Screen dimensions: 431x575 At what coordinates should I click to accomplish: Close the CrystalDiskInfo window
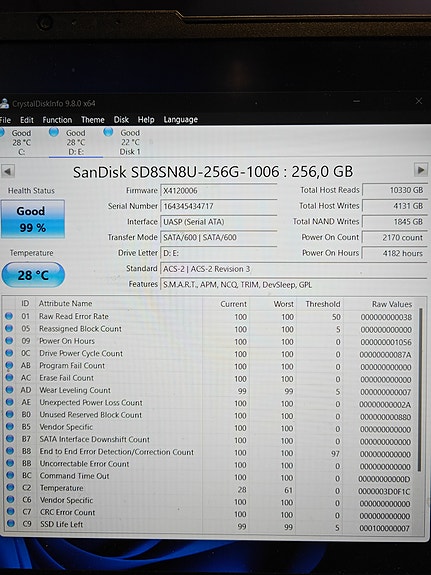tap(419, 101)
